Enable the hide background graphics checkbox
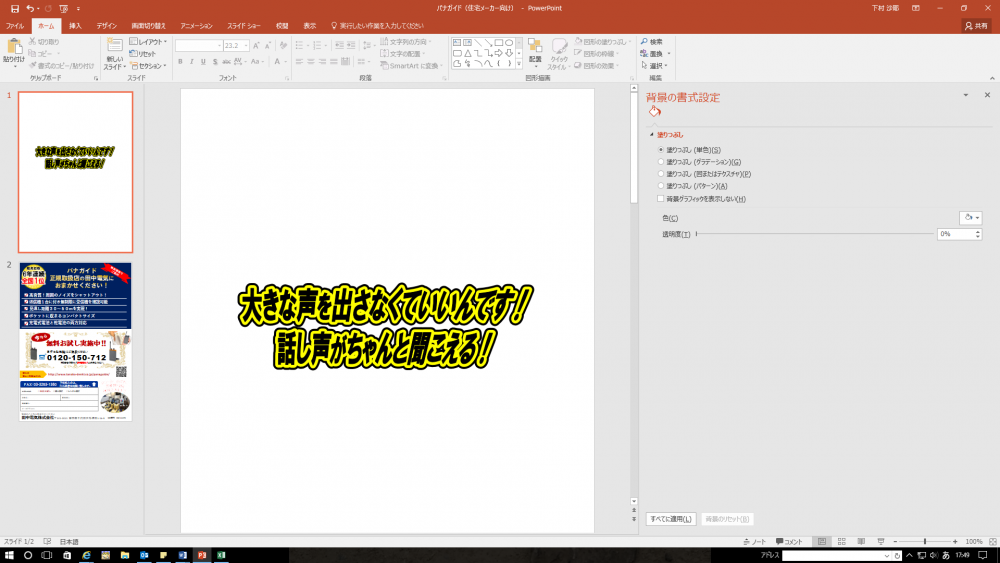Viewport: 1000px width, 563px height. (x=661, y=199)
